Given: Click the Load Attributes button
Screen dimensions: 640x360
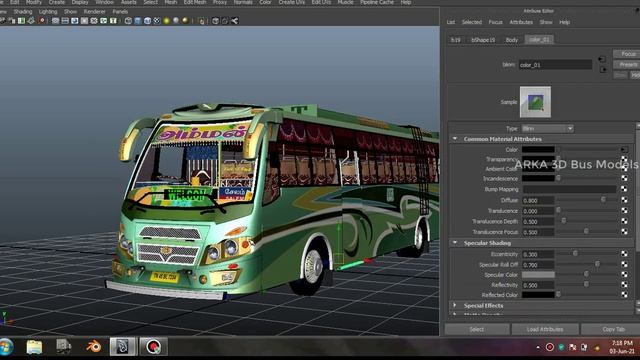Looking at the screenshot, I should point(545,329).
